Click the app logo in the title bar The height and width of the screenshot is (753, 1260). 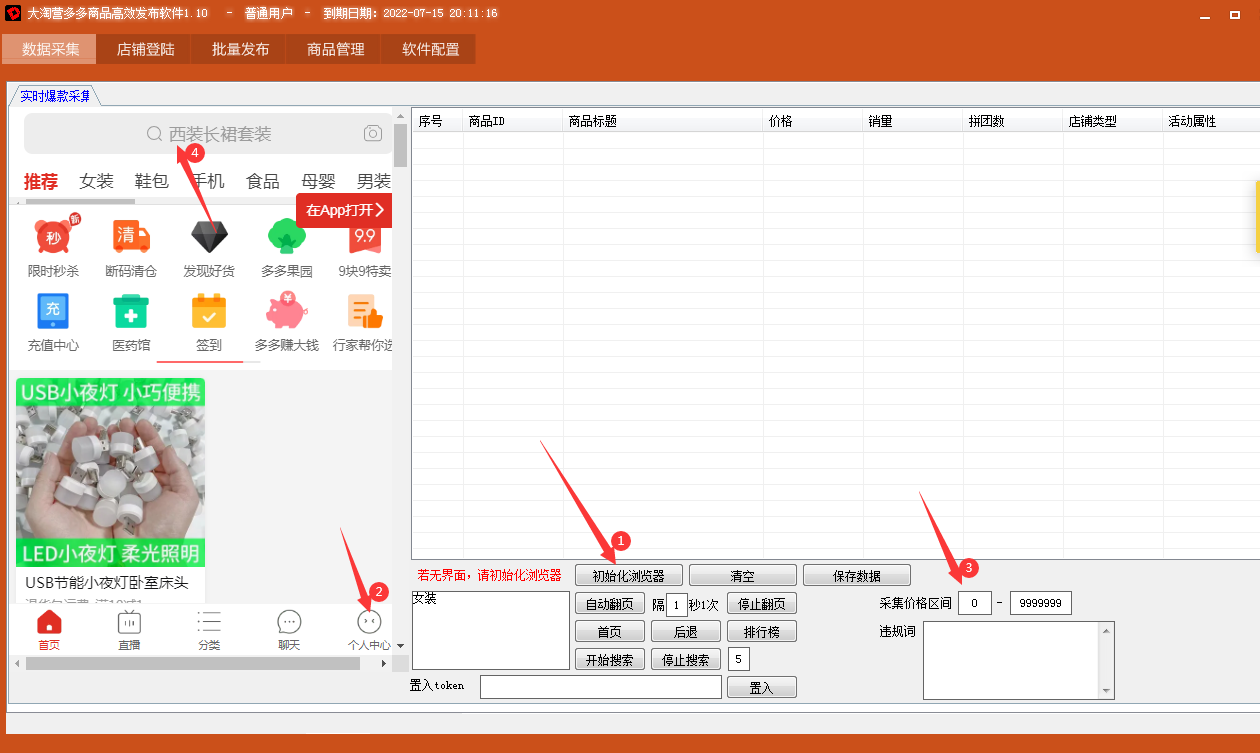(x=13, y=14)
